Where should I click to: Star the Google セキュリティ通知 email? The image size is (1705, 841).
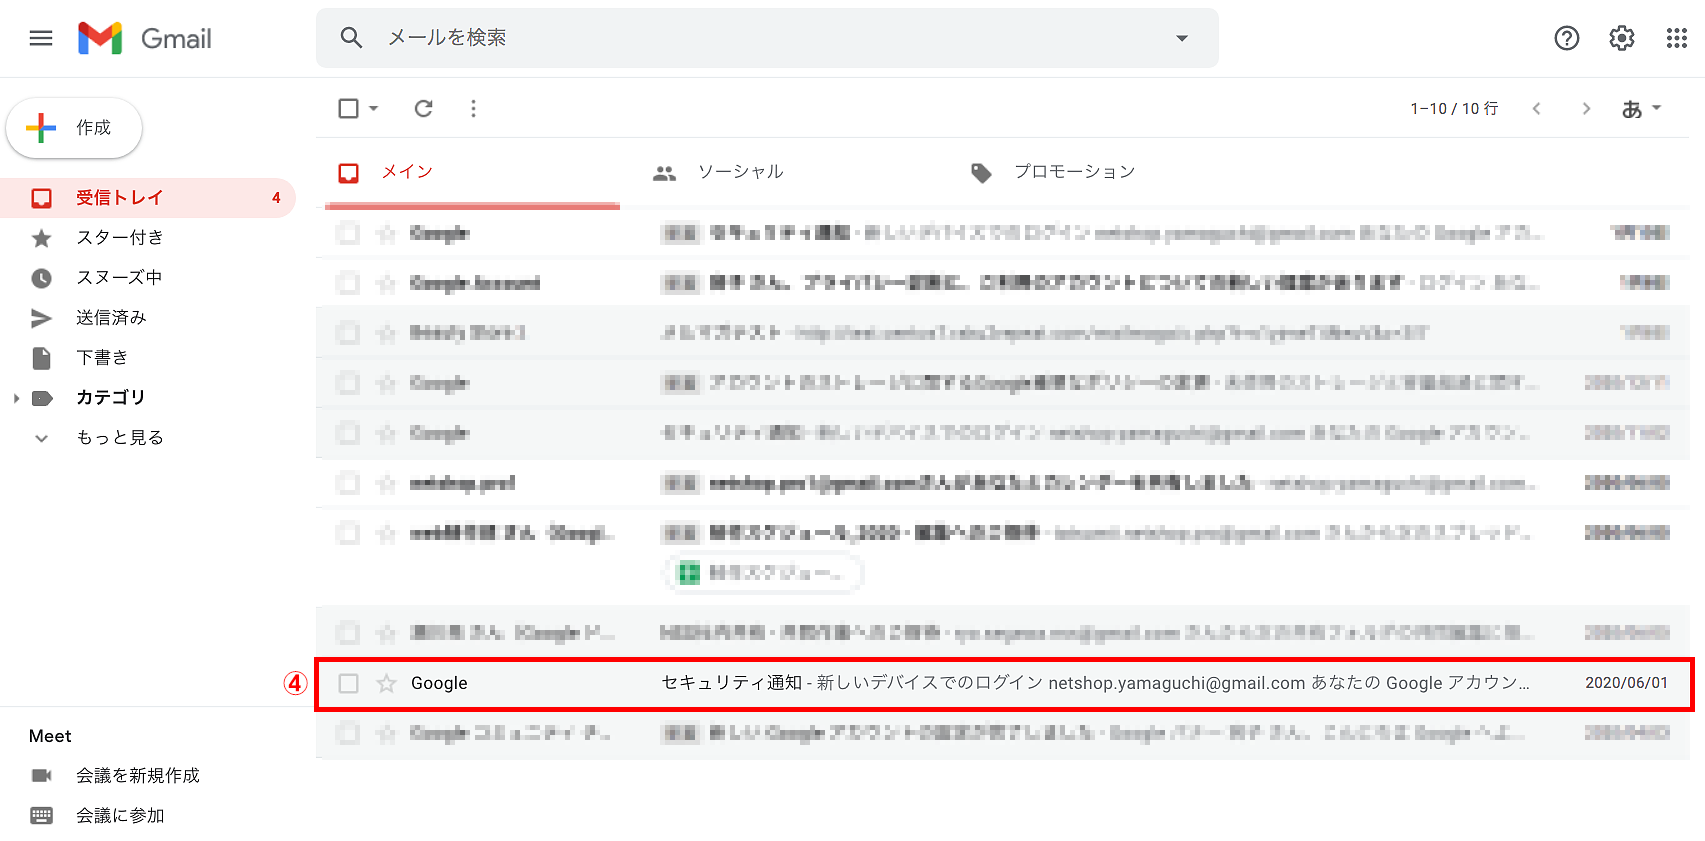tap(386, 683)
